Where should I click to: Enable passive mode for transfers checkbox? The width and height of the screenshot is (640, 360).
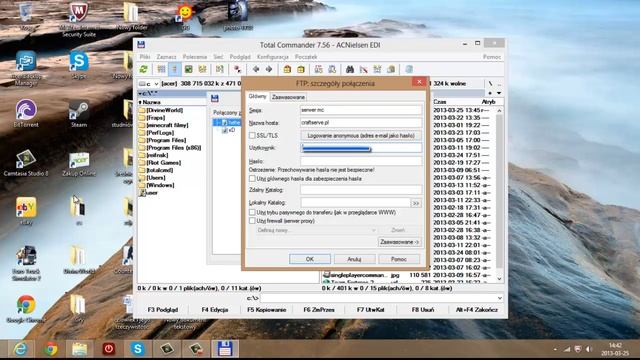[x=252, y=212]
